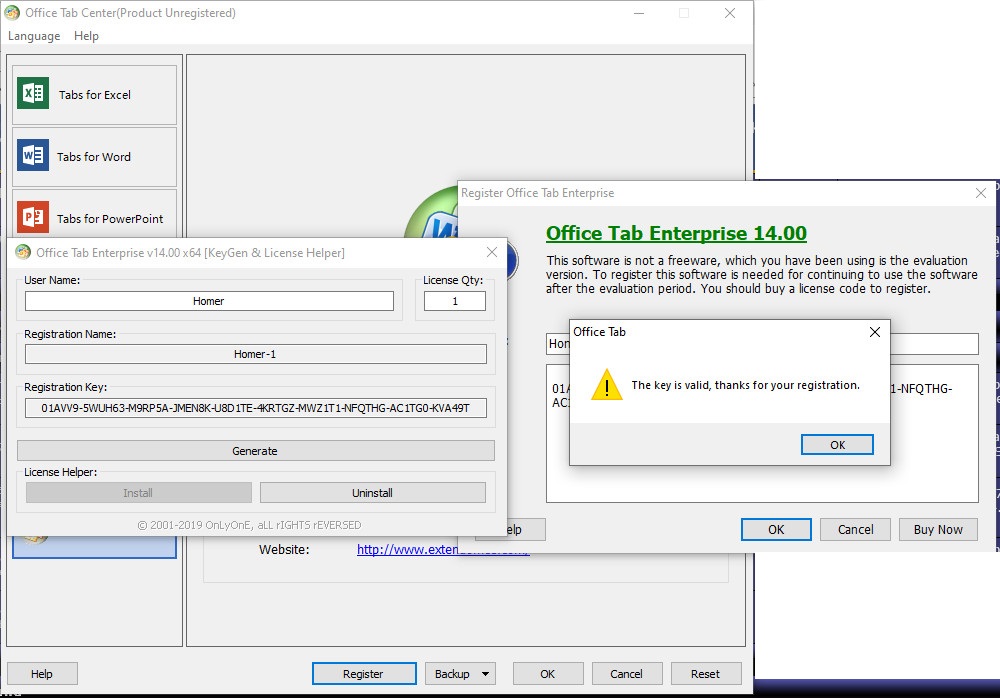
Task: Click the Office Tab Enterprise 14.00 heading link
Action: coord(676,234)
